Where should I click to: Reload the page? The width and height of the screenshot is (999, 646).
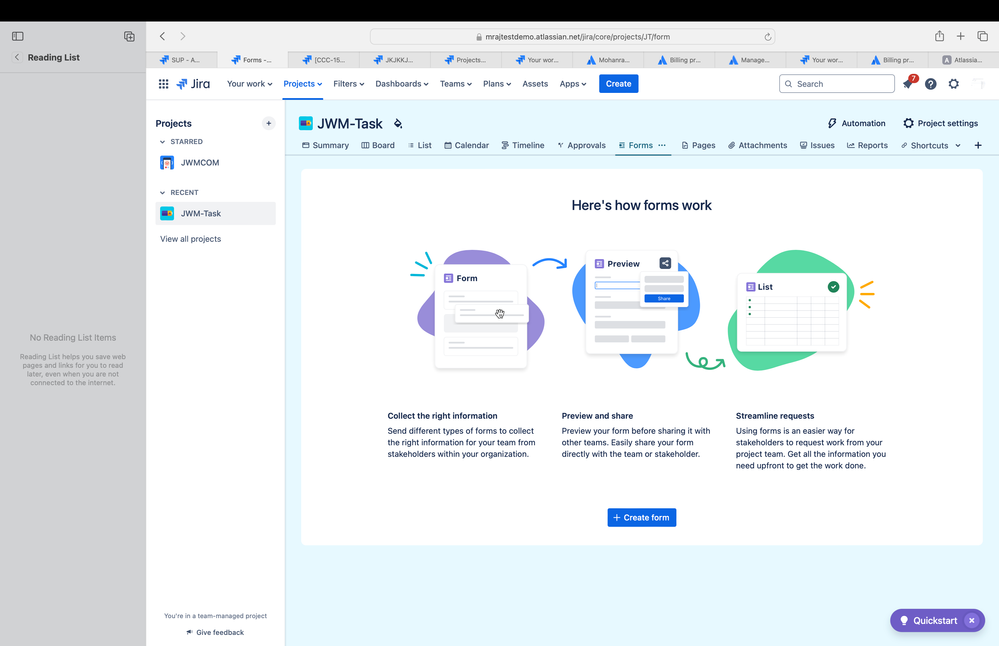click(768, 36)
